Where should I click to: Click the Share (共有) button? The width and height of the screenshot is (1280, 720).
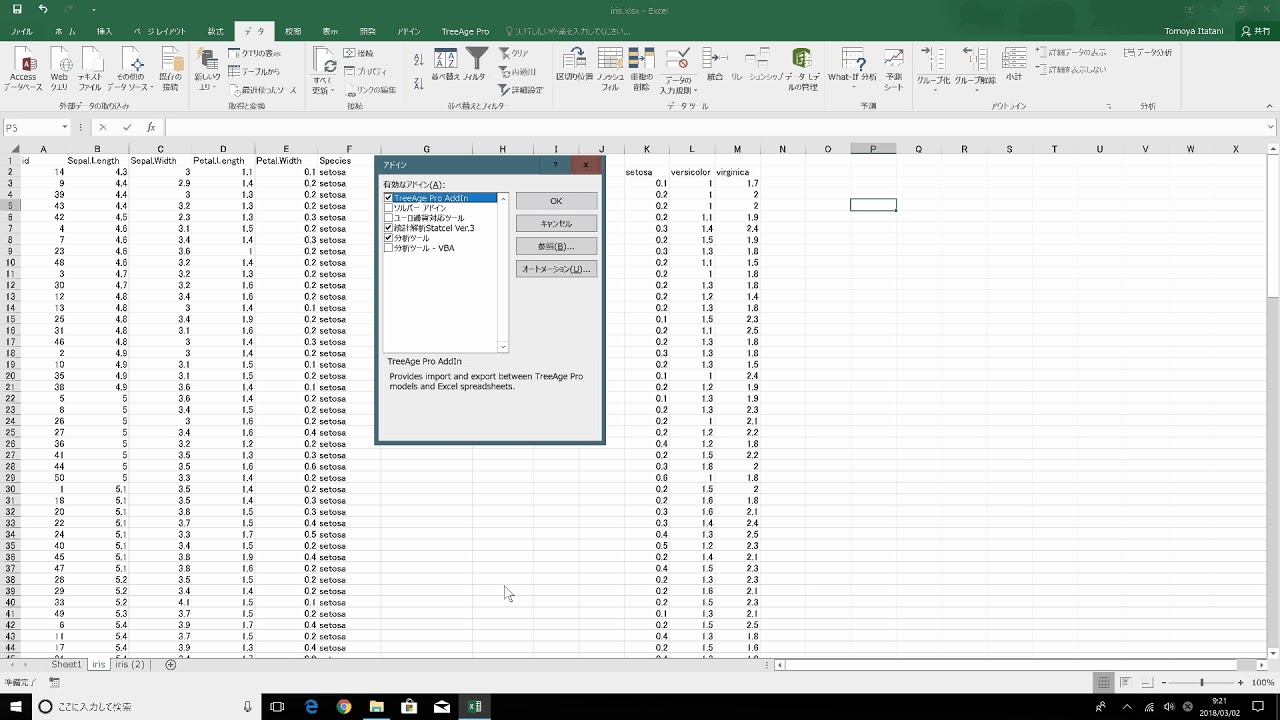(x=1255, y=32)
